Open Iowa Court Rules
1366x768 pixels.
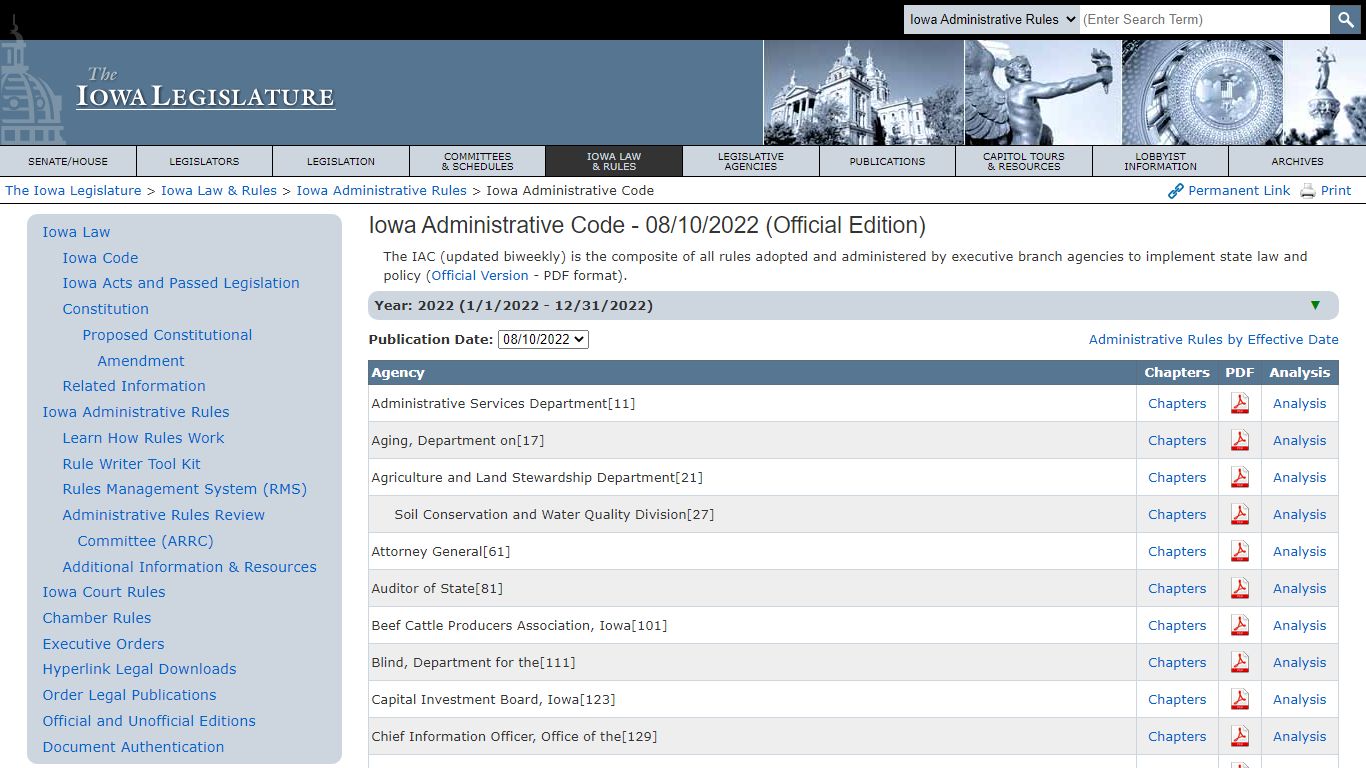coord(104,592)
